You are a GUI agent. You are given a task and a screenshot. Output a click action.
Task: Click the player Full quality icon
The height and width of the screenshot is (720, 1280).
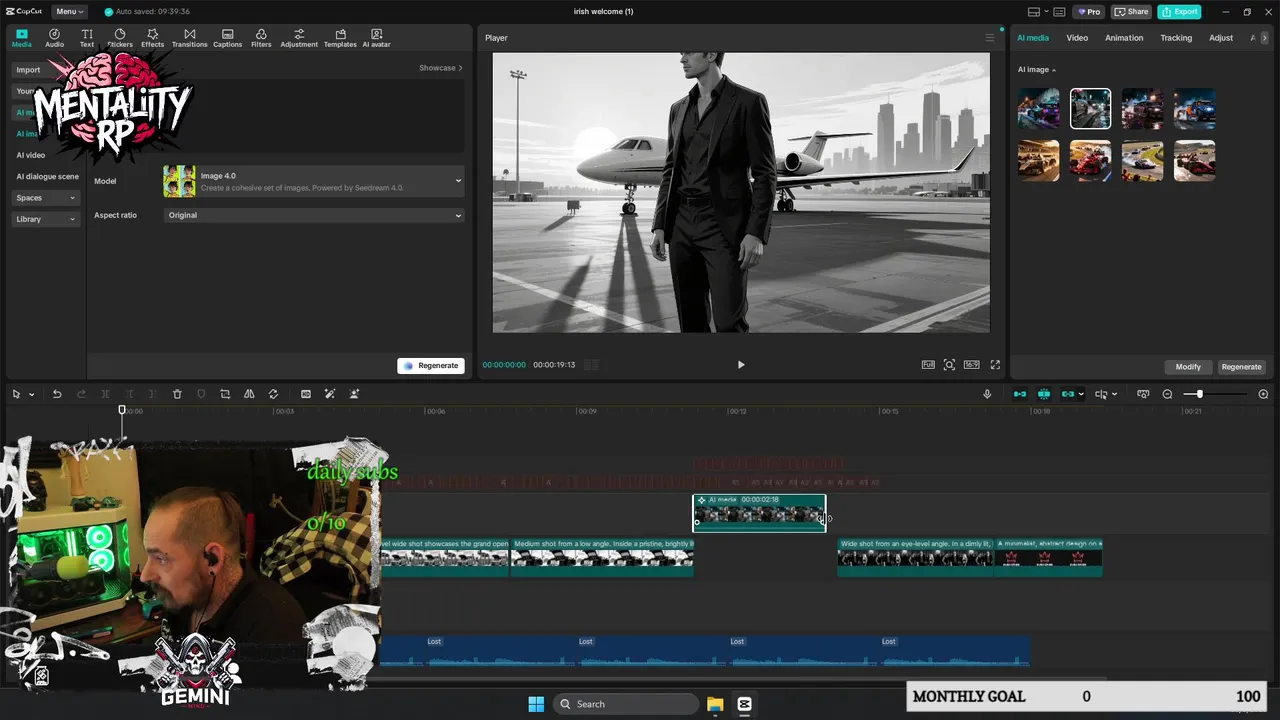(x=928, y=365)
